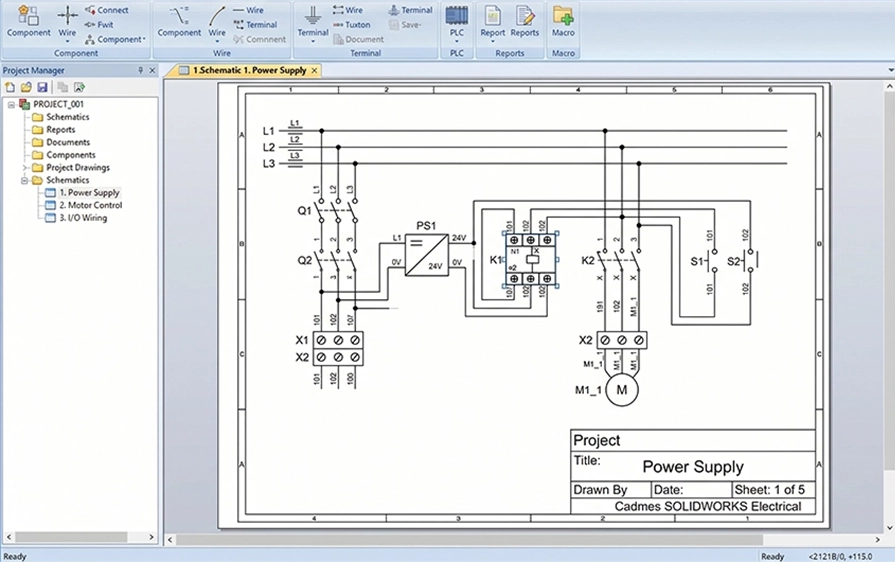Screen dimensions: 895x562
Task: Open 1. Power Supply in the tree
Action: 90,193
